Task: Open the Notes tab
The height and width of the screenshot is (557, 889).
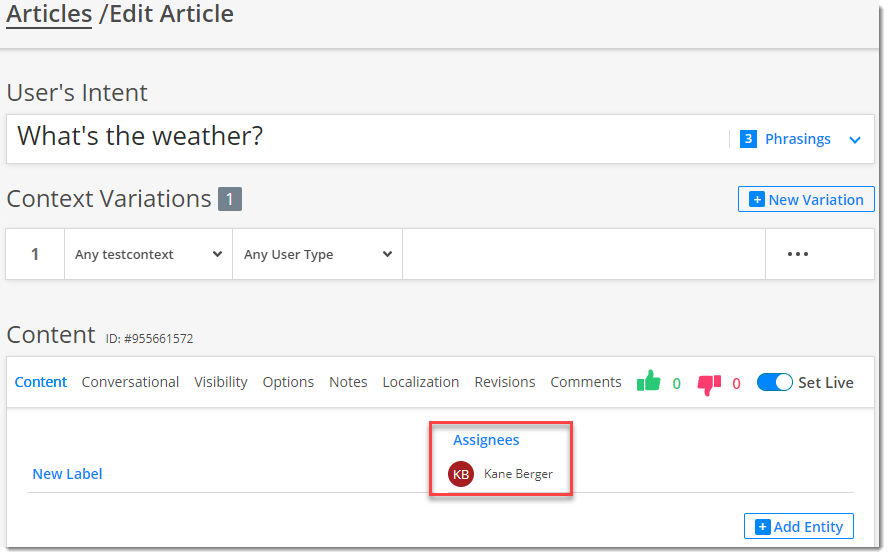Action: pos(348,382)
